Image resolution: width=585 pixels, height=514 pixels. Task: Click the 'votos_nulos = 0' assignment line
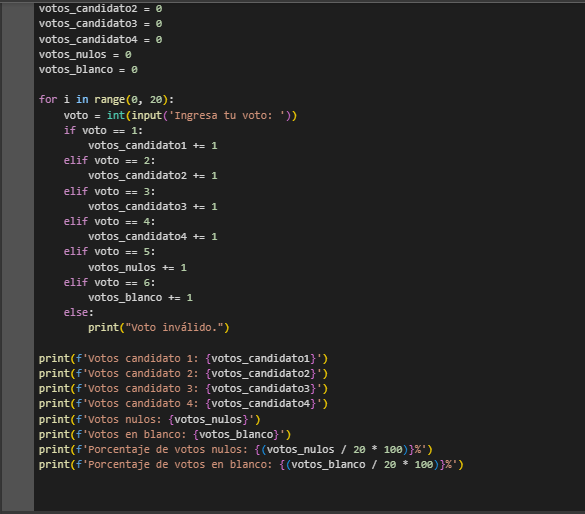tap(85, 55)
